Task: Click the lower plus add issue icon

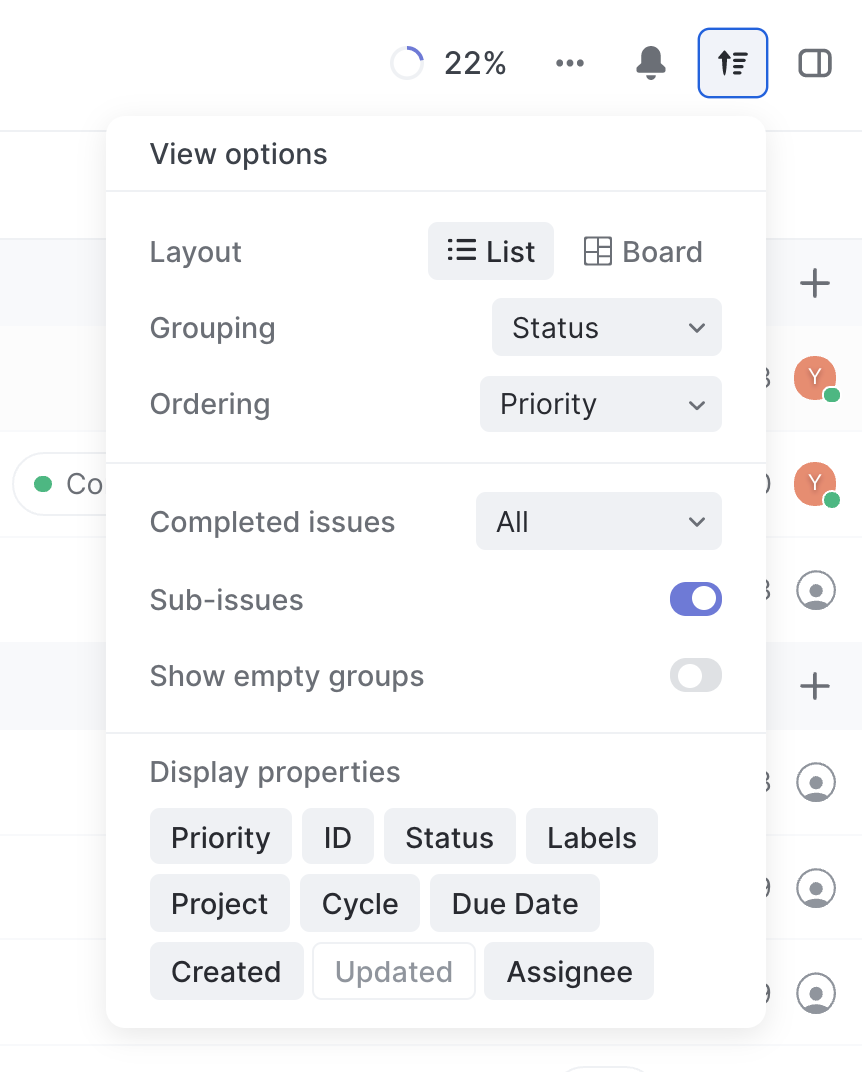Action: tap(815, 686)
